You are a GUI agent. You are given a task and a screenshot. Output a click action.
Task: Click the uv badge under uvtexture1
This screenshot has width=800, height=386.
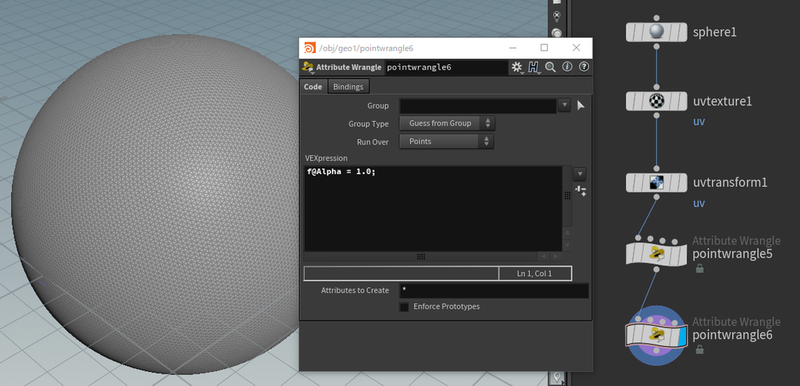point(698,122)
